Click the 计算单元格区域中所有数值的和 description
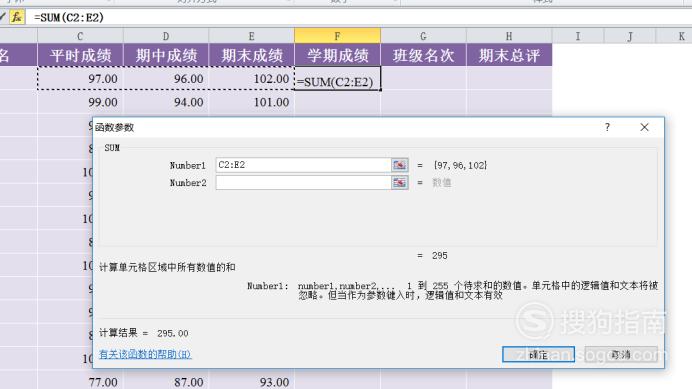Image resolution: width=692 pixels, height=389 pixels. point(167,267)
